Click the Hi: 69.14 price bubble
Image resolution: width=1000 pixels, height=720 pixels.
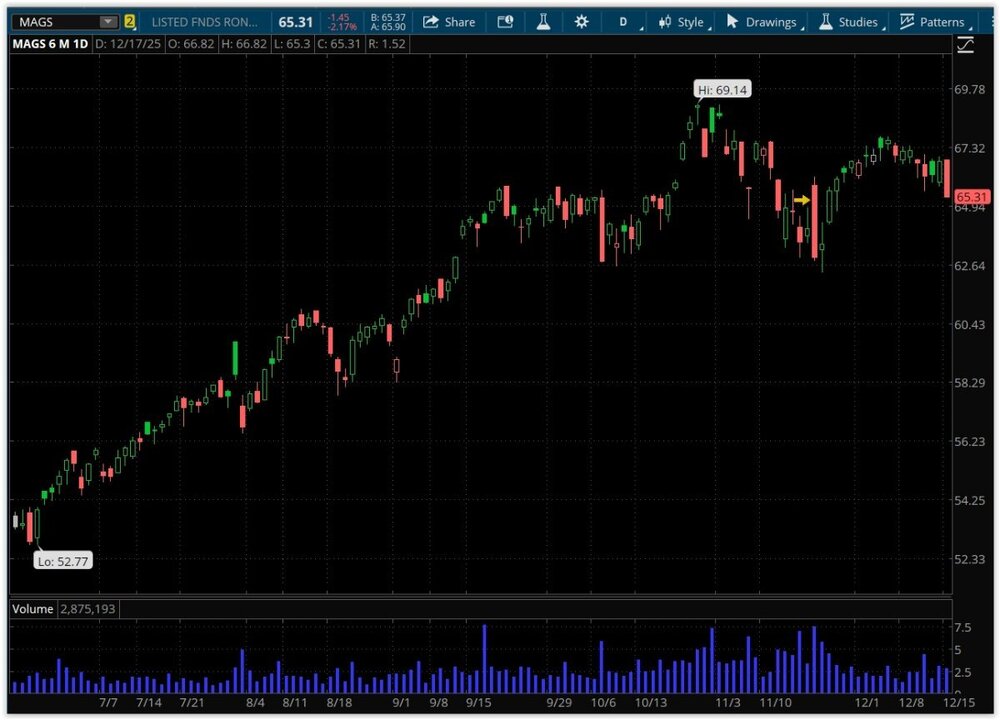point(722,90)
